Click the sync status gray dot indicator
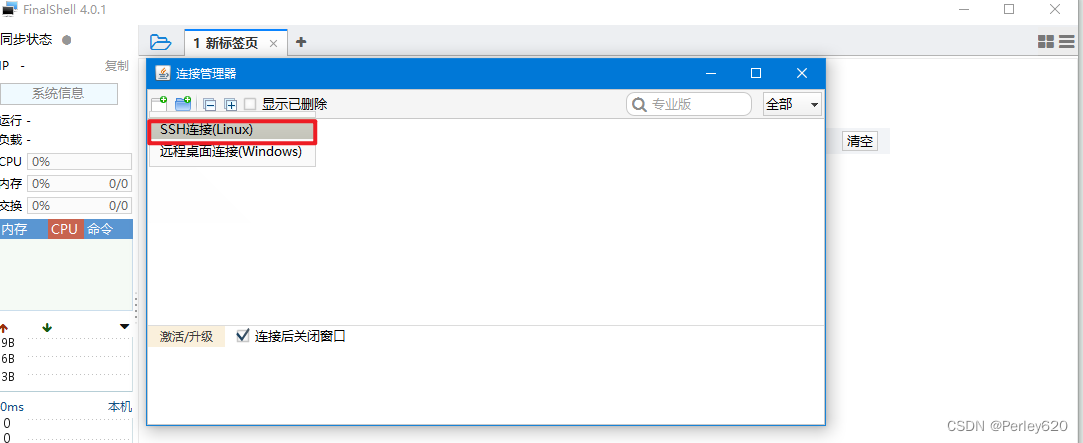This screenshot has width=1083, height=443. [x=66, y=40]
